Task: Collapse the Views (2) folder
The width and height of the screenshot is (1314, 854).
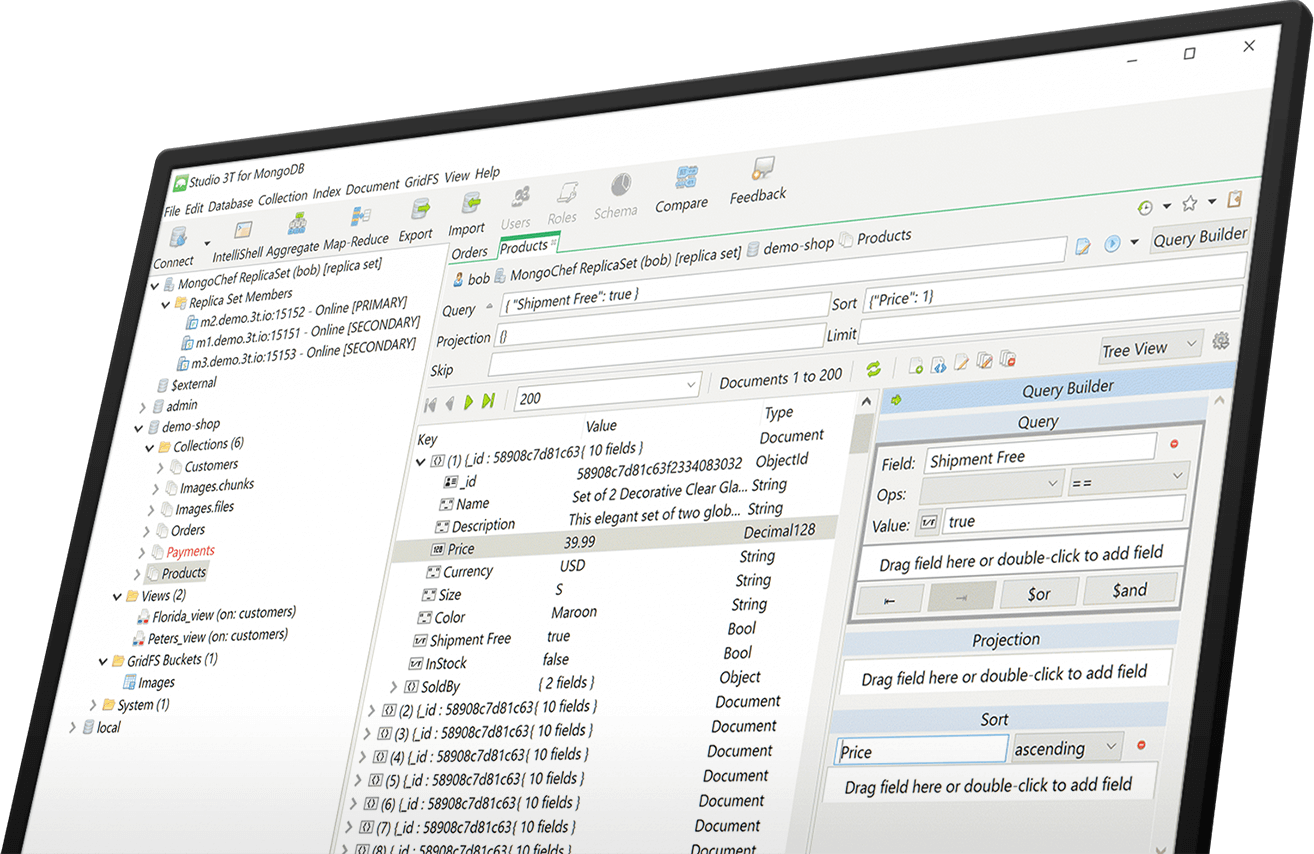Action: (117, 597)
